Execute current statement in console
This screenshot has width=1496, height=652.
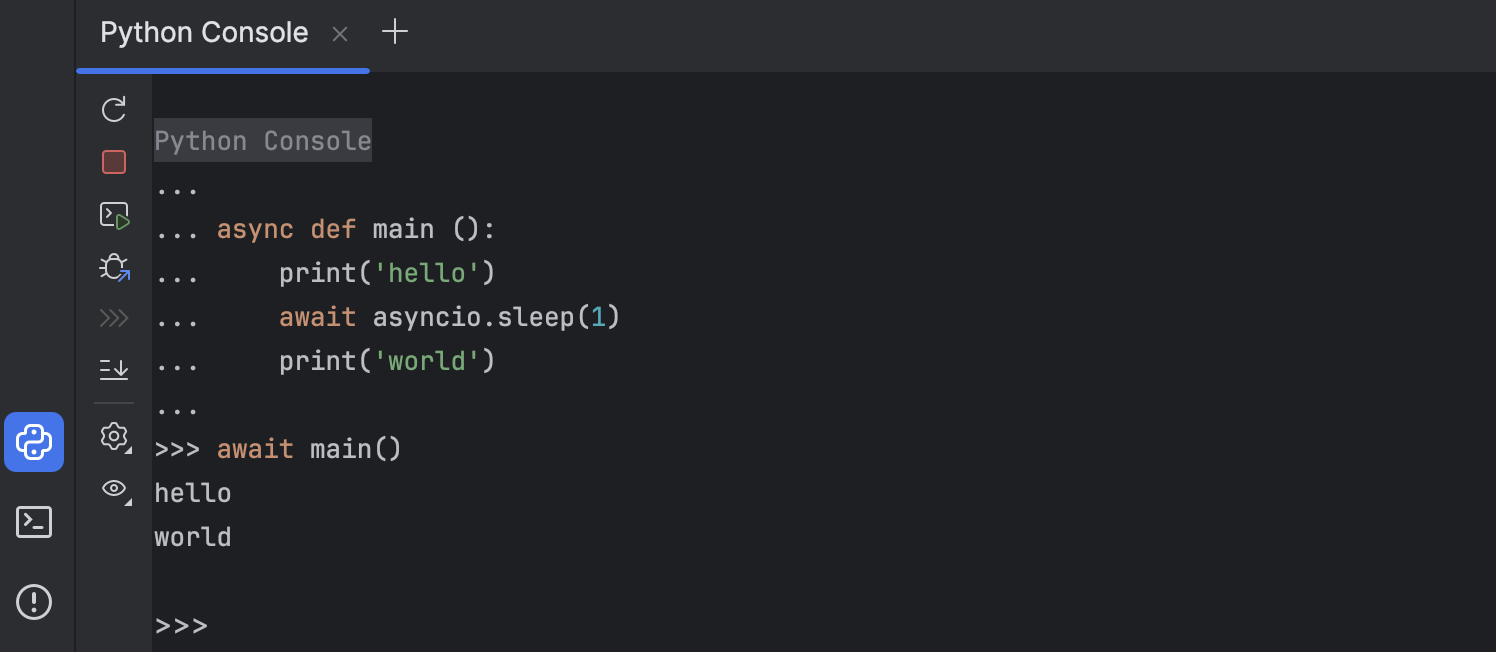pyautogui.click(x=113, y=215)
